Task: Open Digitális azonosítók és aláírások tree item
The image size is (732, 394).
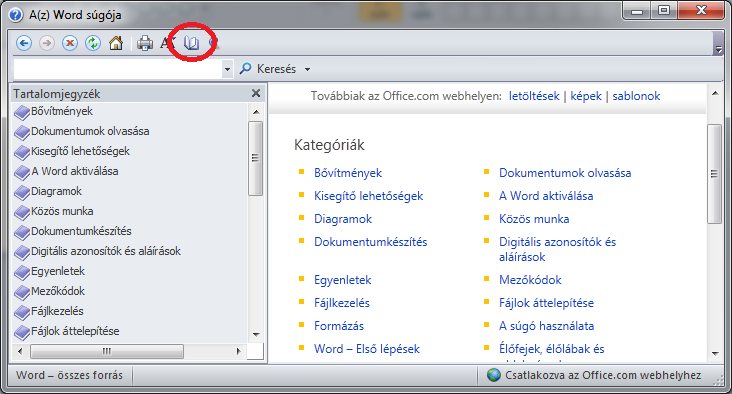Action: 106,251
